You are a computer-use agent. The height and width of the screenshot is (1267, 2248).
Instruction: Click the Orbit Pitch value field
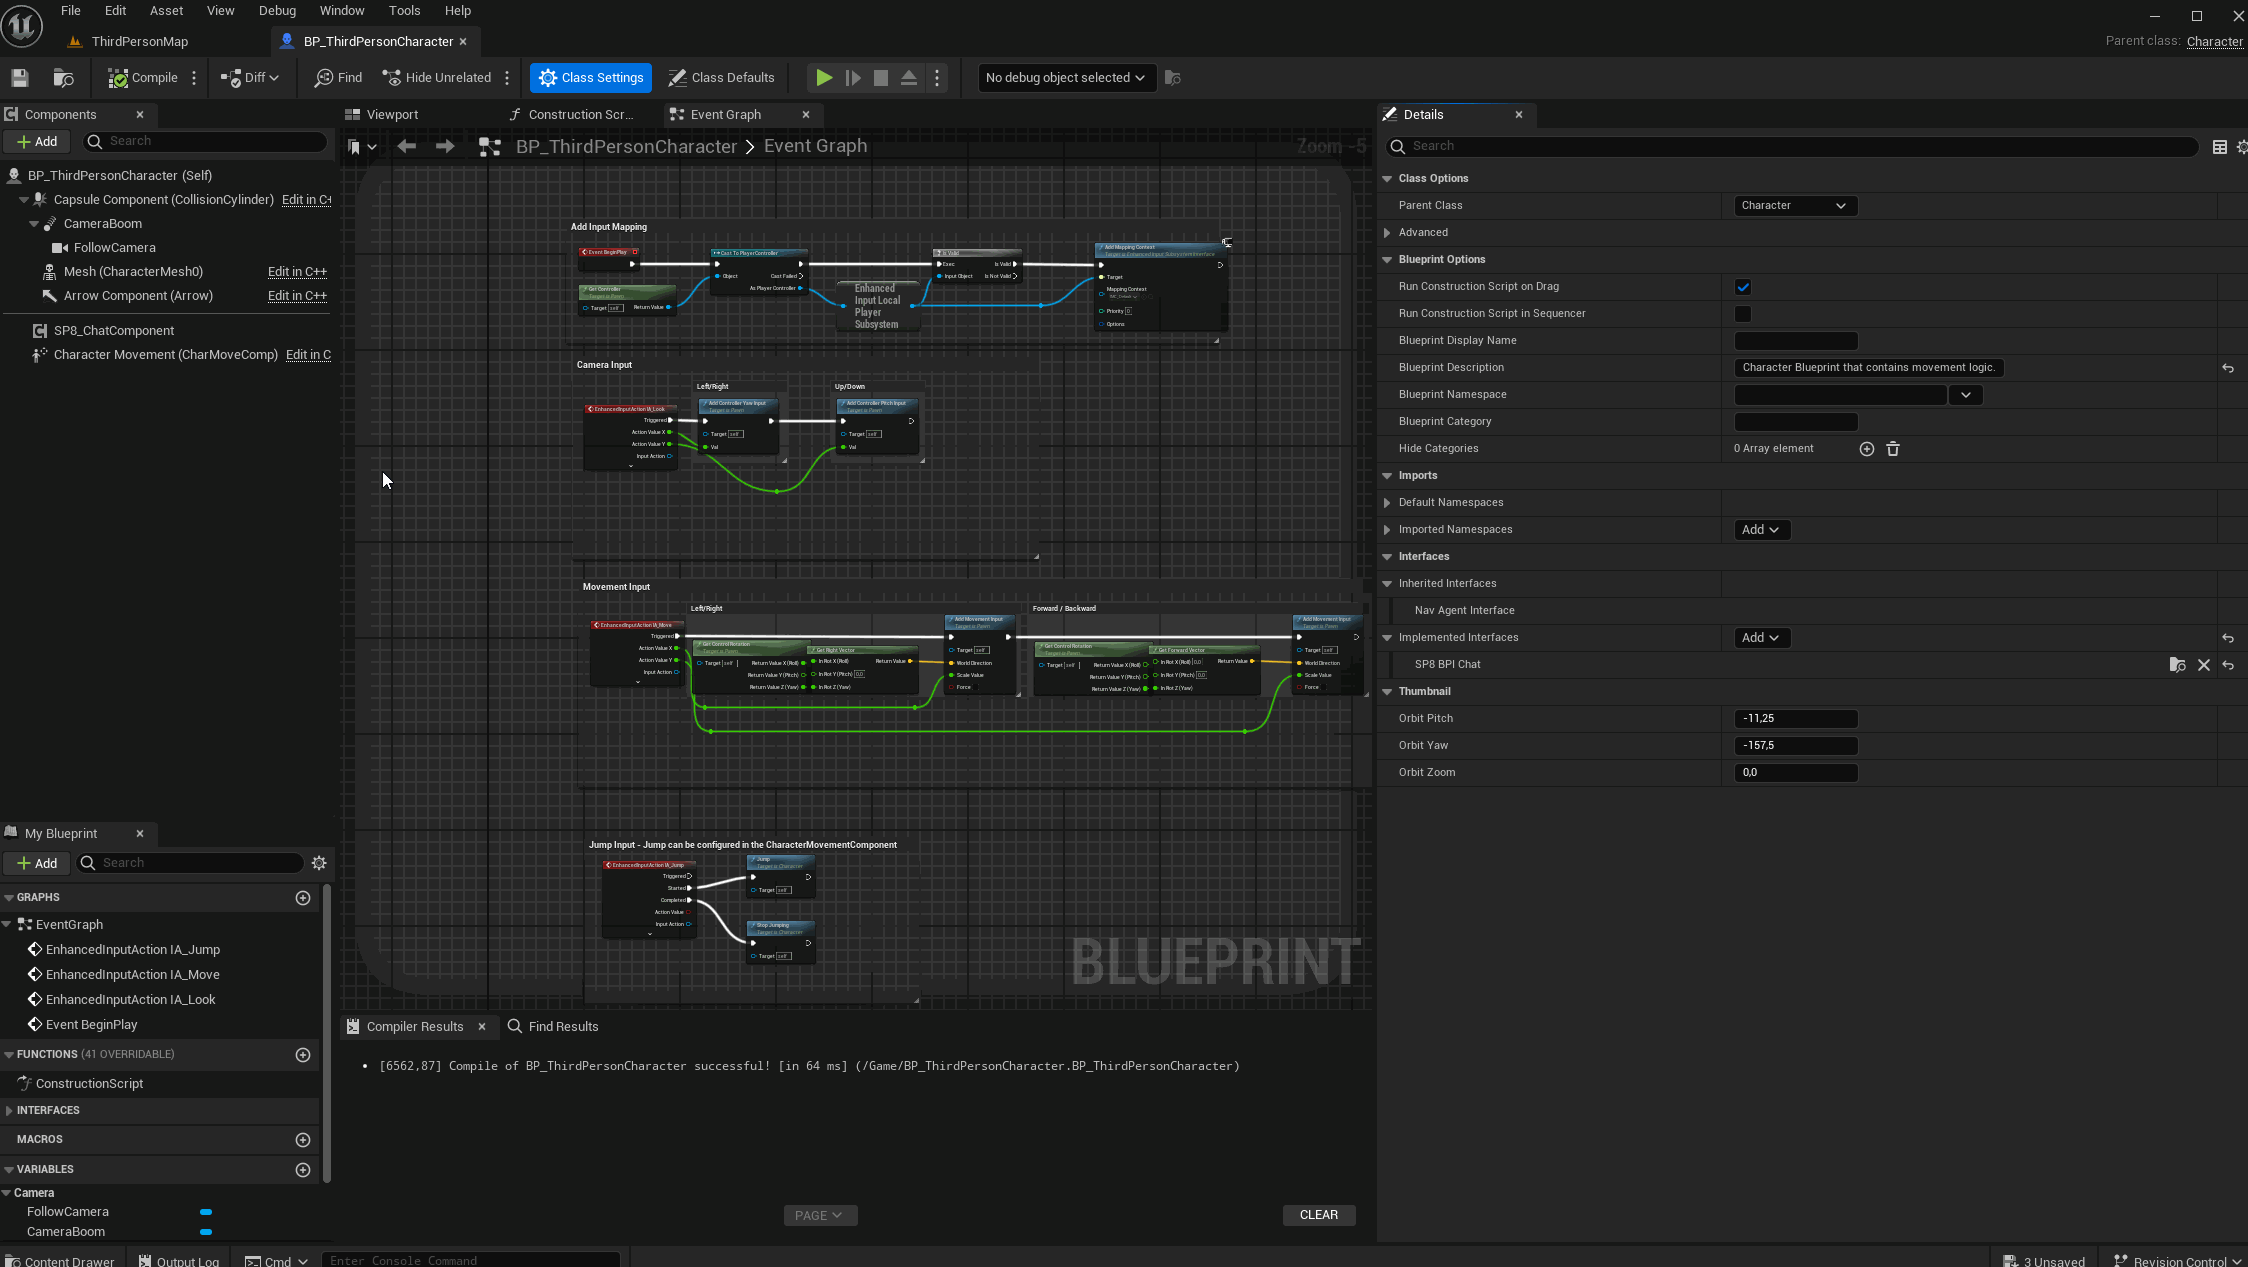coord(1795,719)
